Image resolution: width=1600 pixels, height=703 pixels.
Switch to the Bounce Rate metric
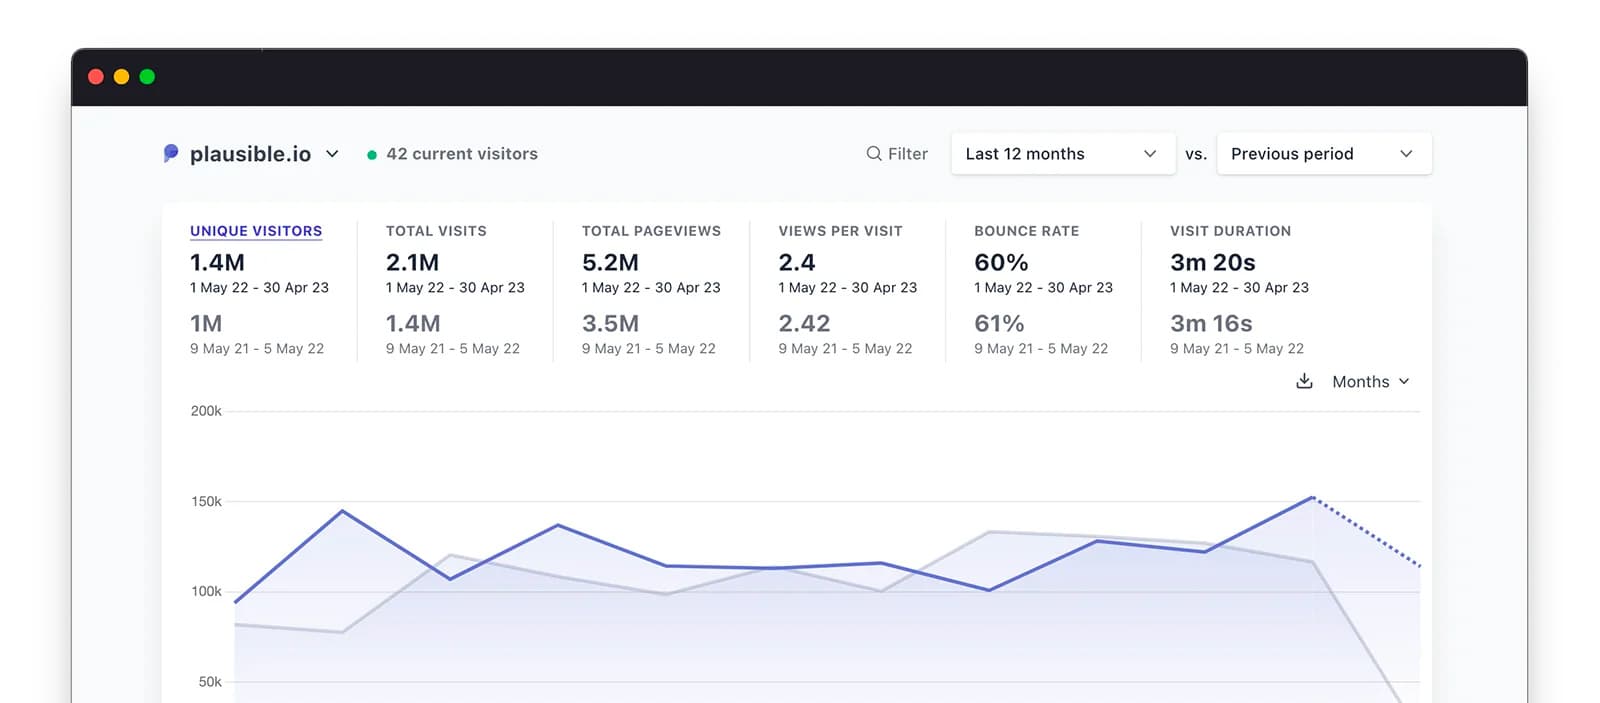1026,231
